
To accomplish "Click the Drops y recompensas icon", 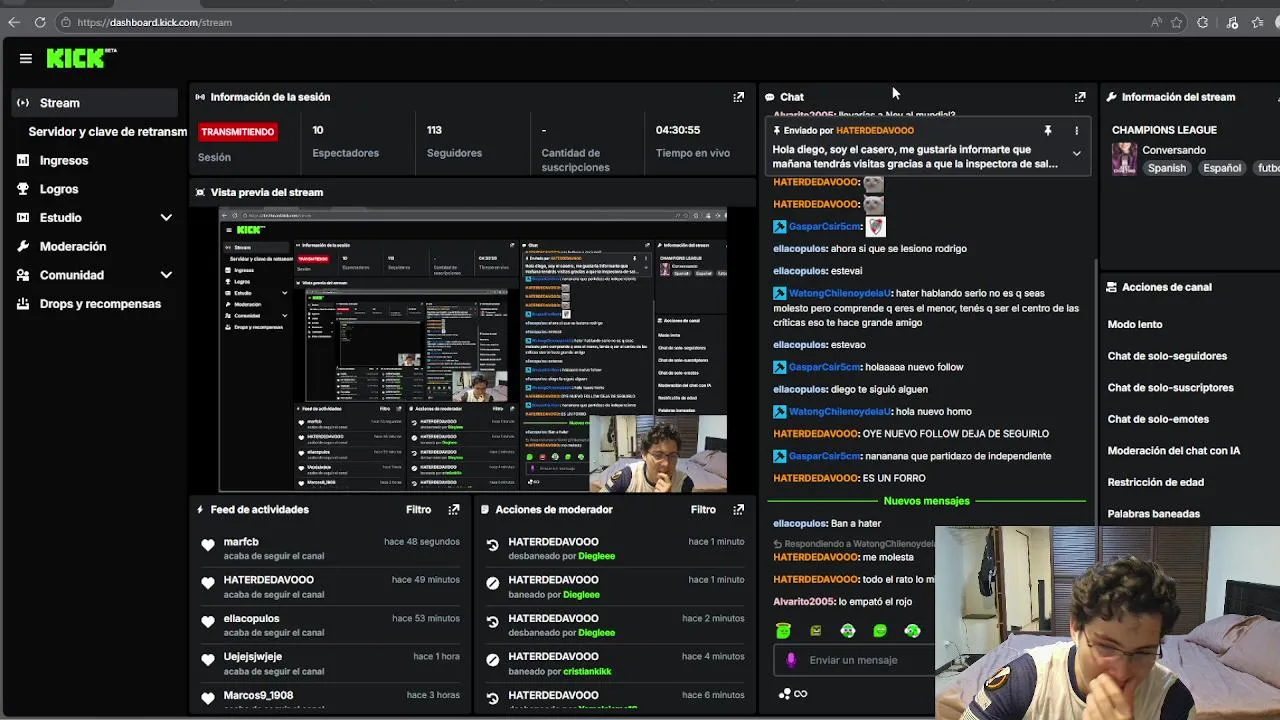I will (x=23, y=304).
